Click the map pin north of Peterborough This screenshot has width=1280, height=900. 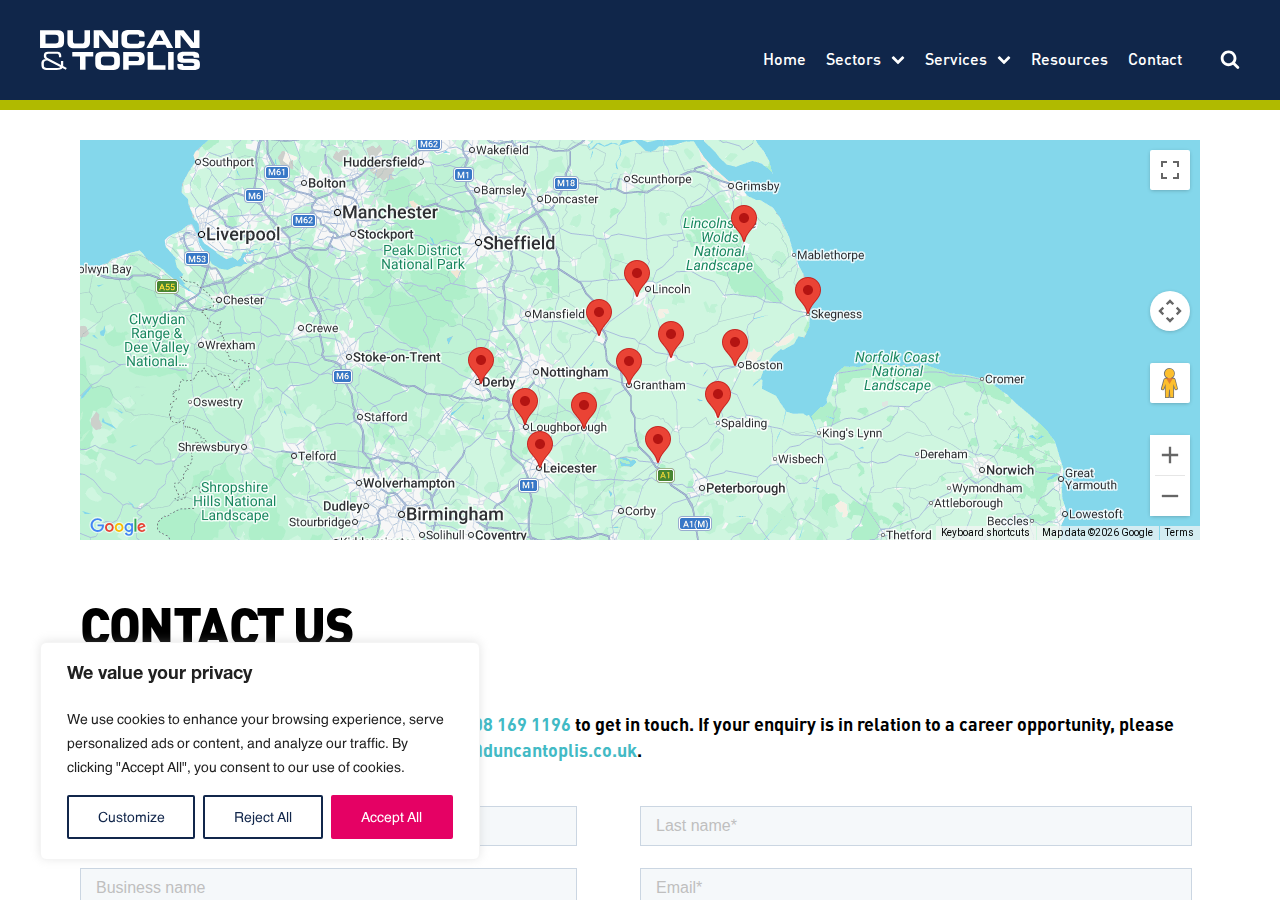click(658, 444)
